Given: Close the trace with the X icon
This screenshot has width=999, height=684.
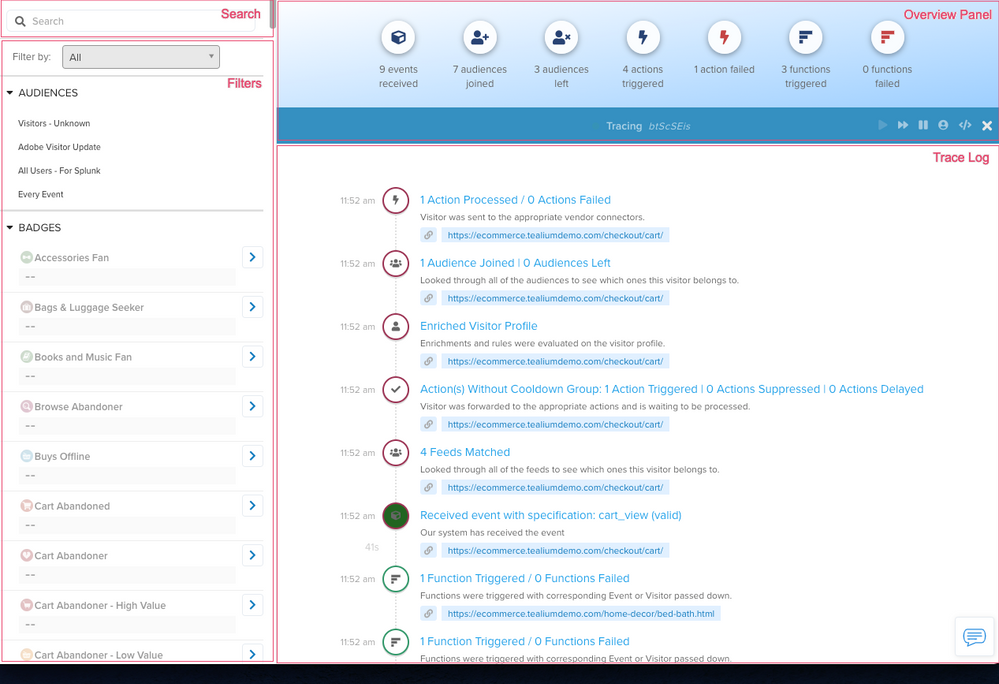Looking at the screenshot, I should 987,126.
